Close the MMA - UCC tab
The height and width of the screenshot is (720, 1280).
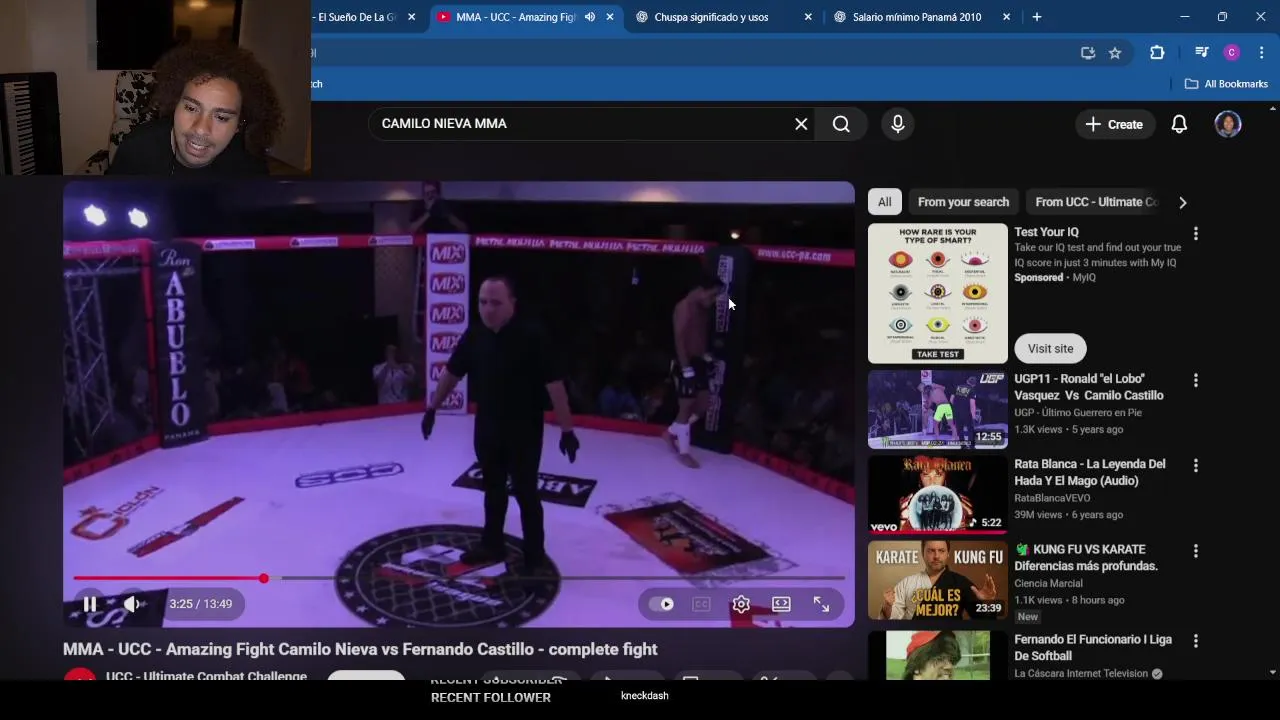click(610, 17)
